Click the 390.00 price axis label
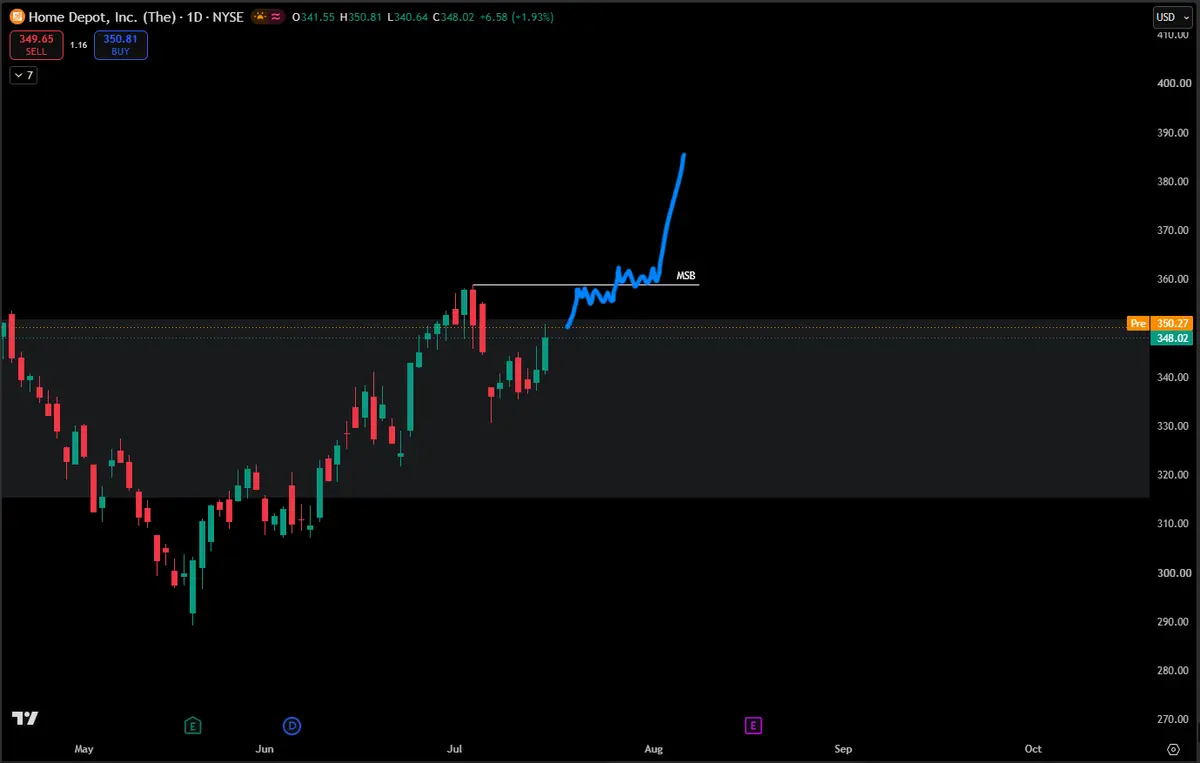 click(x=1173, y=133)
